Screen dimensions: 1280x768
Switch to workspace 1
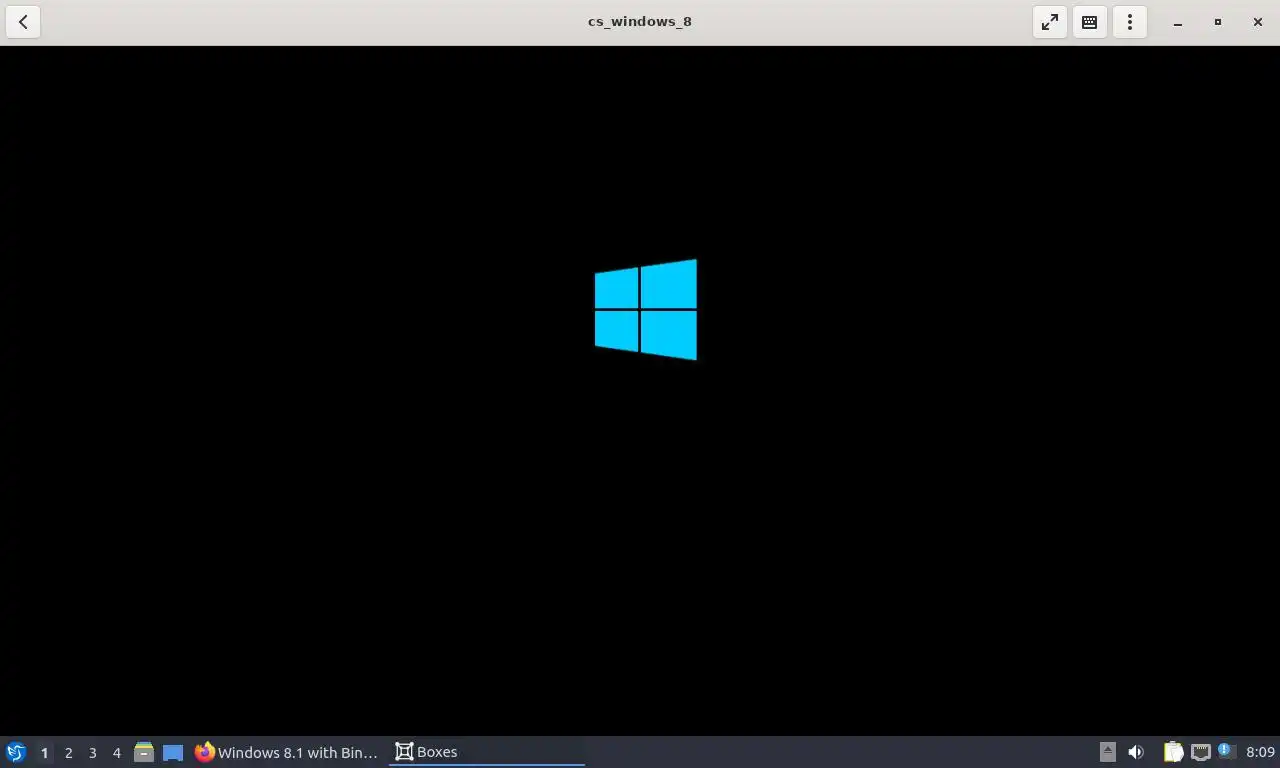coord(44,752)
